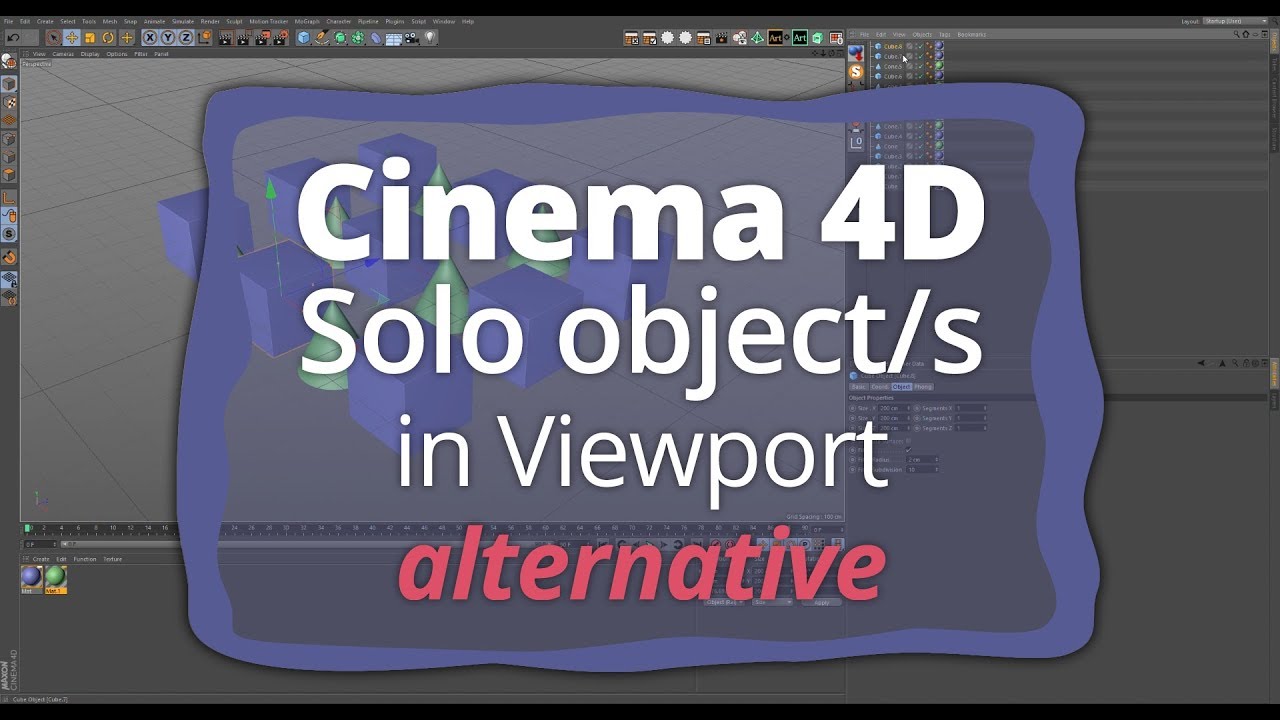
Task: Add a Light object
Action: point(430,37)
